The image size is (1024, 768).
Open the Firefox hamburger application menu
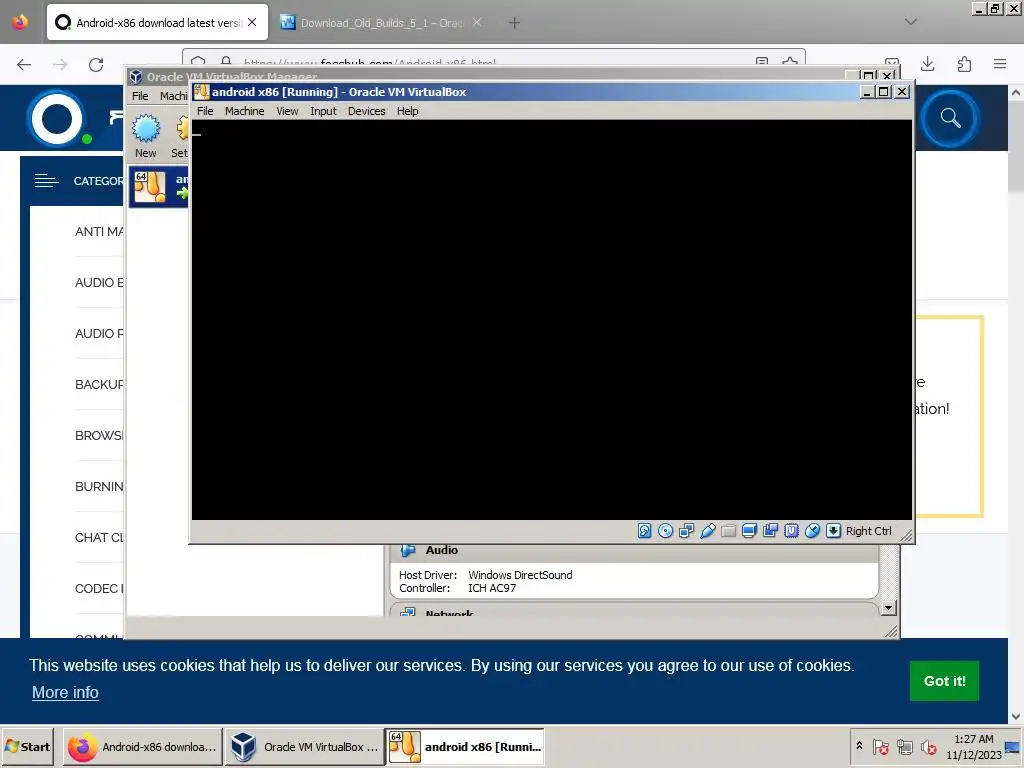click(1000, 64)
